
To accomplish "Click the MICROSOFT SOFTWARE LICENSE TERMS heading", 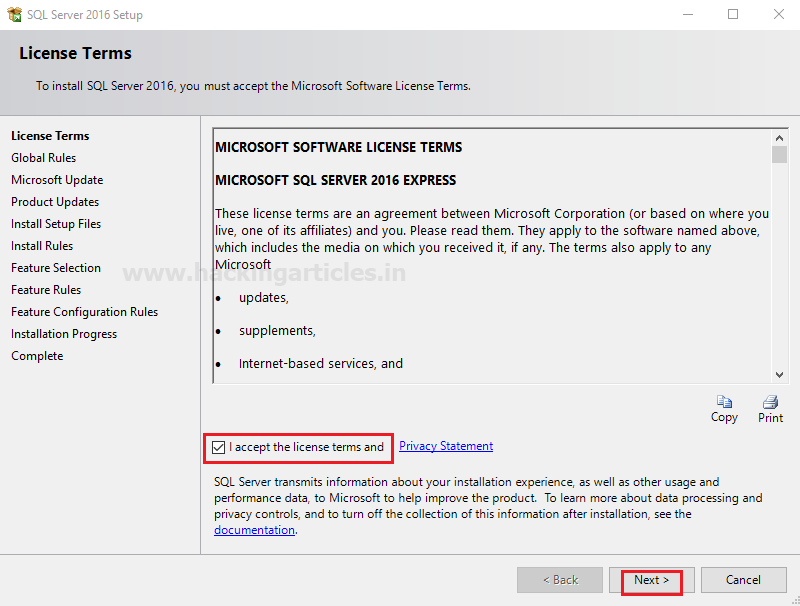I will pyautogui.click(x=338, y=147).
